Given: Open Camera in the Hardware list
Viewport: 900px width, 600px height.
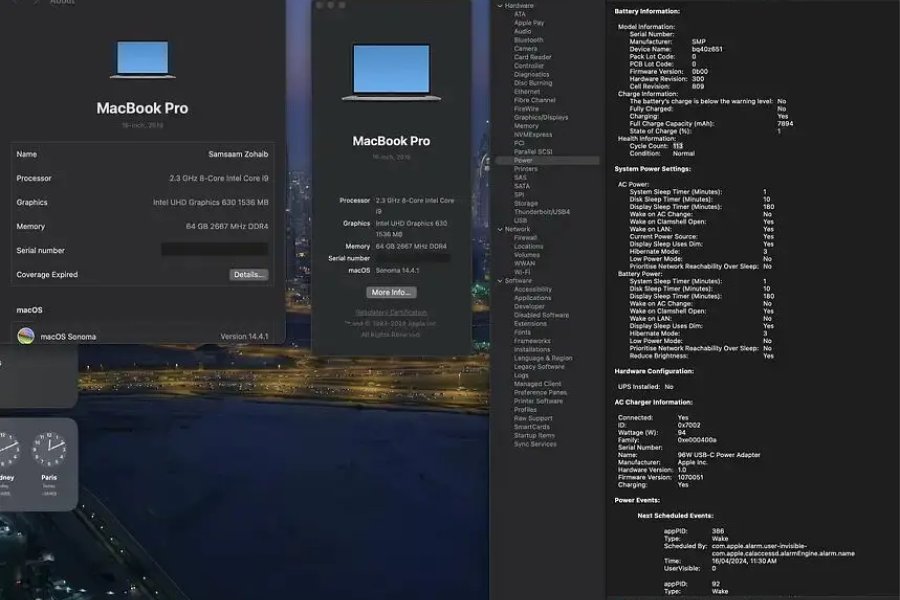Looking at the screenshot, I should 525,49.
